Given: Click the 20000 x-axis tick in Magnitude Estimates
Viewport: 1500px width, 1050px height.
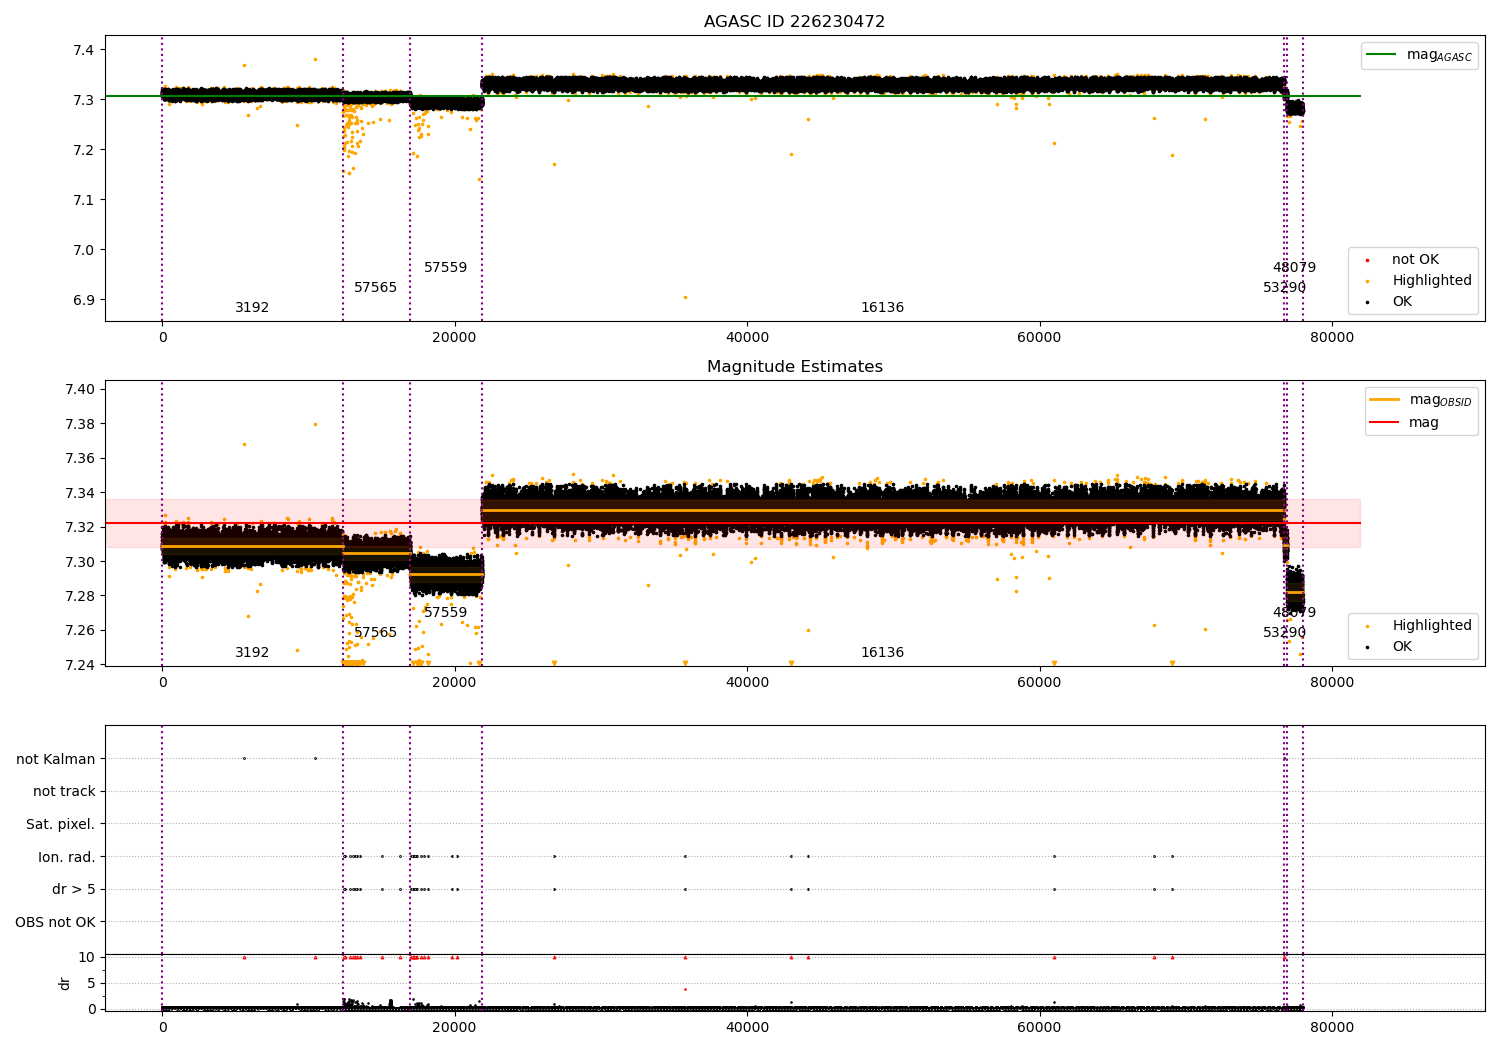Looking at the screenshot, I should point(455,683).
